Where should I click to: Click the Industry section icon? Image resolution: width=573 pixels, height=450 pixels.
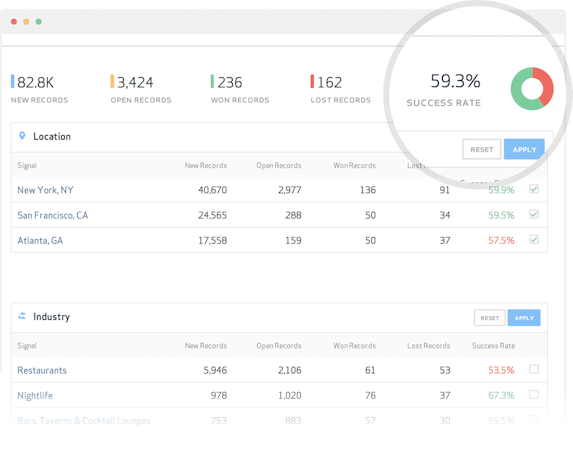click(22, 316)
